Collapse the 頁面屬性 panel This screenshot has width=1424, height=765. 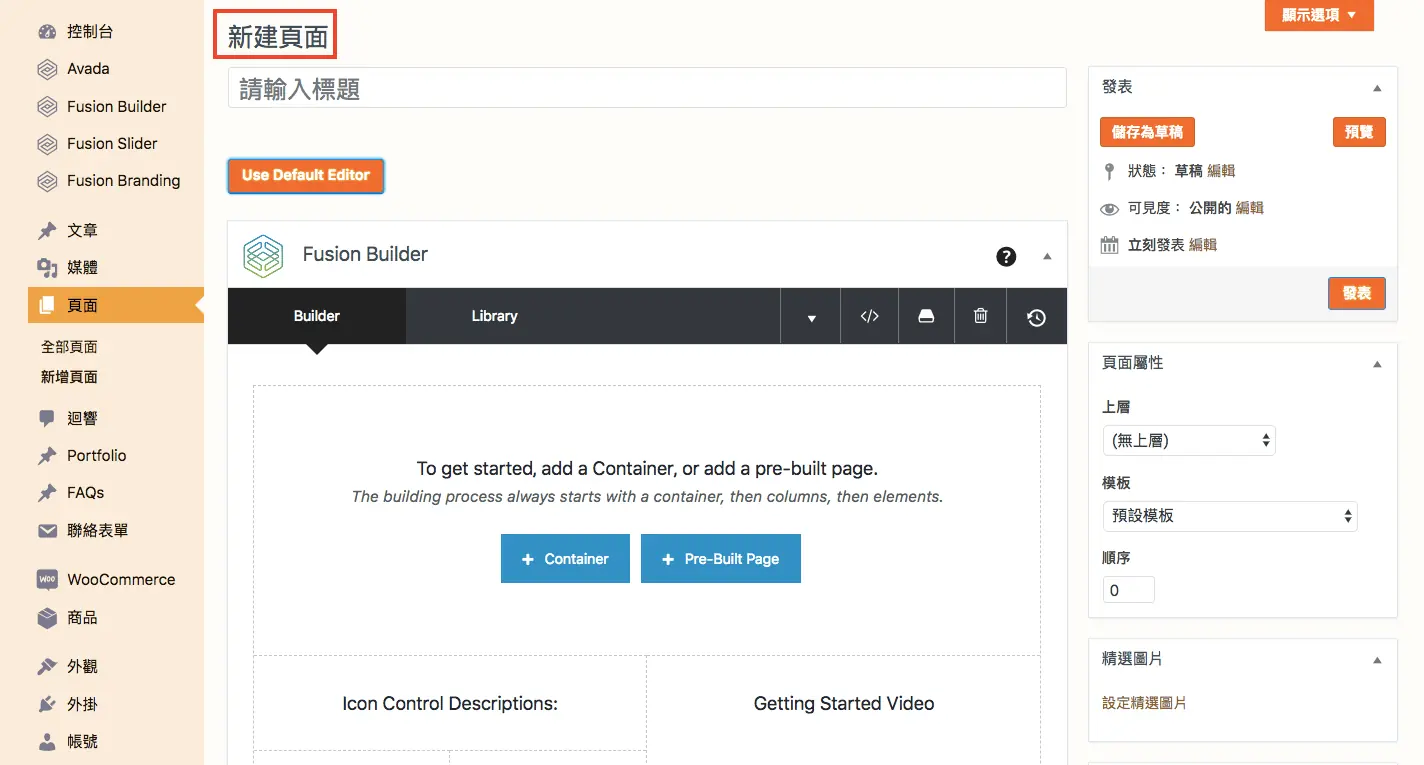tap(1377, 364)
